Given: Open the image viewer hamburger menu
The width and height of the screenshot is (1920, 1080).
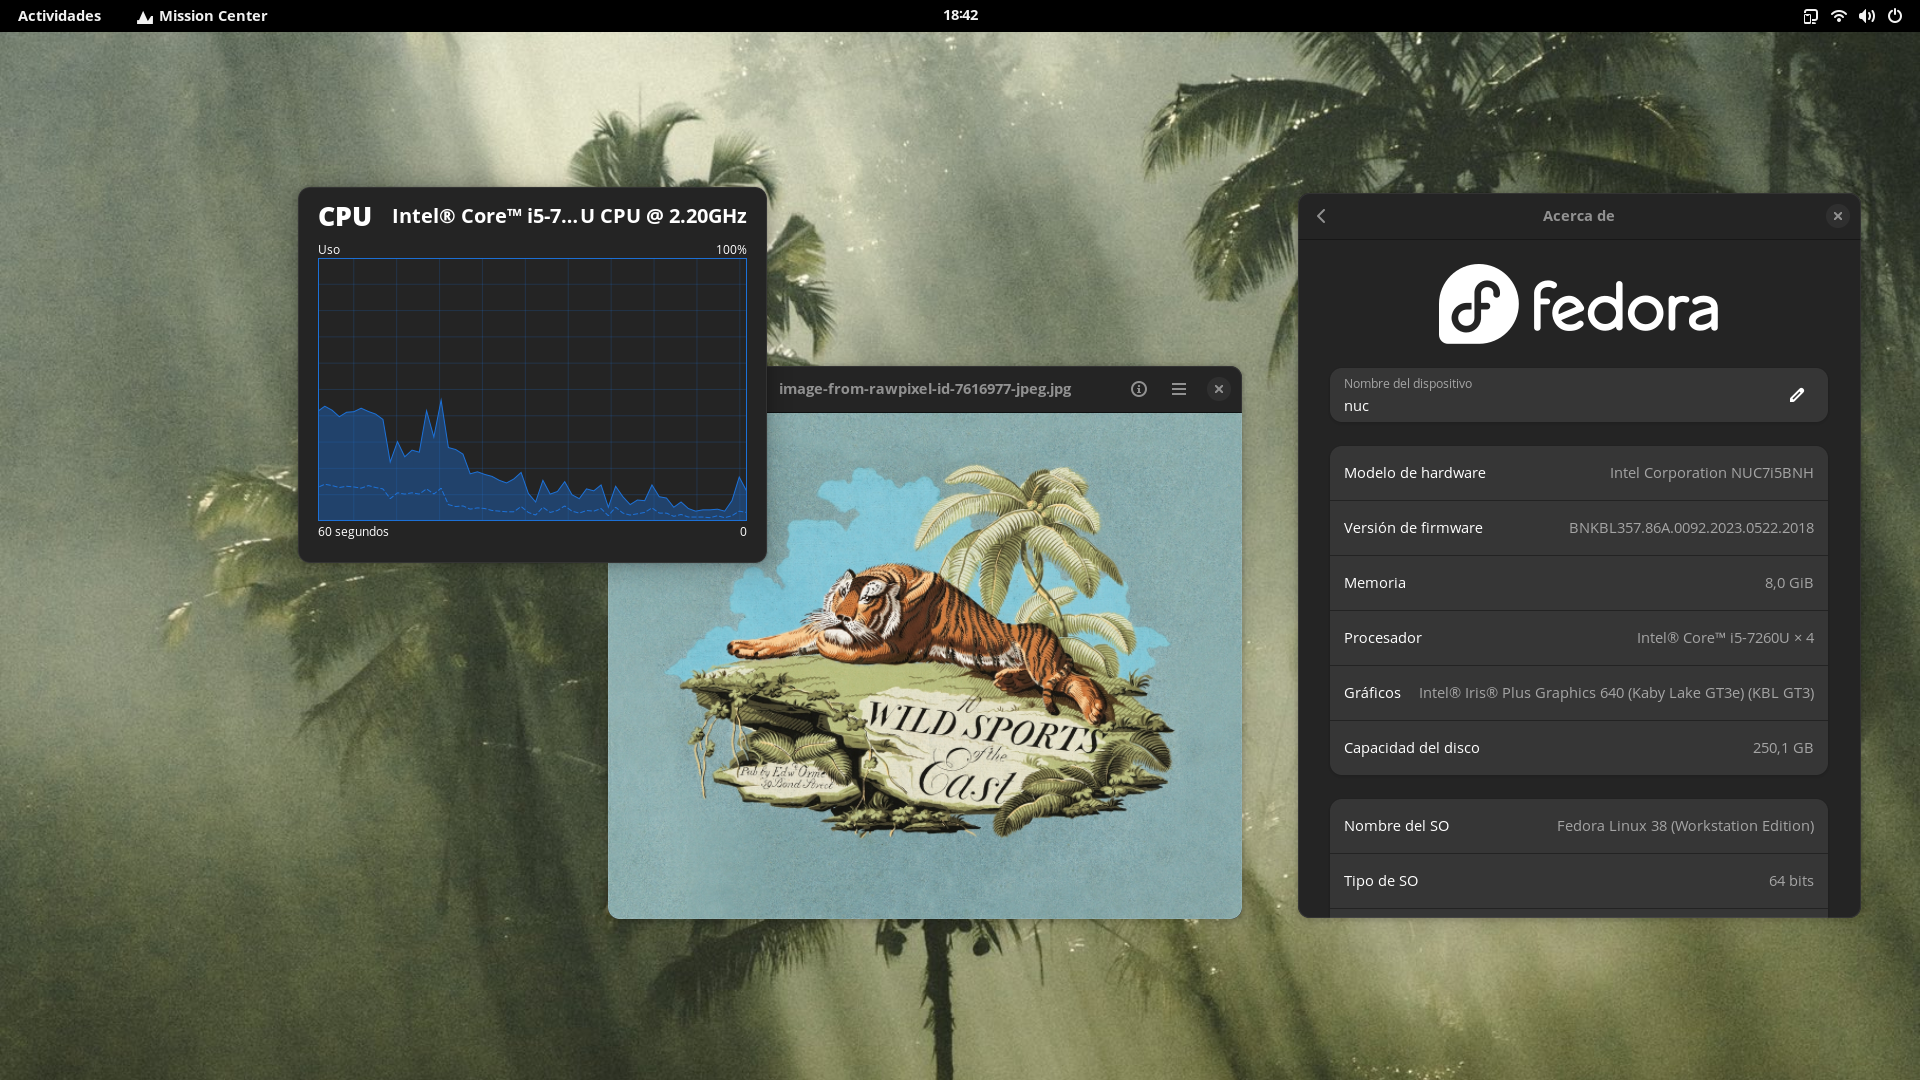Looking at the screenshot, I should tap(1179, 389).
